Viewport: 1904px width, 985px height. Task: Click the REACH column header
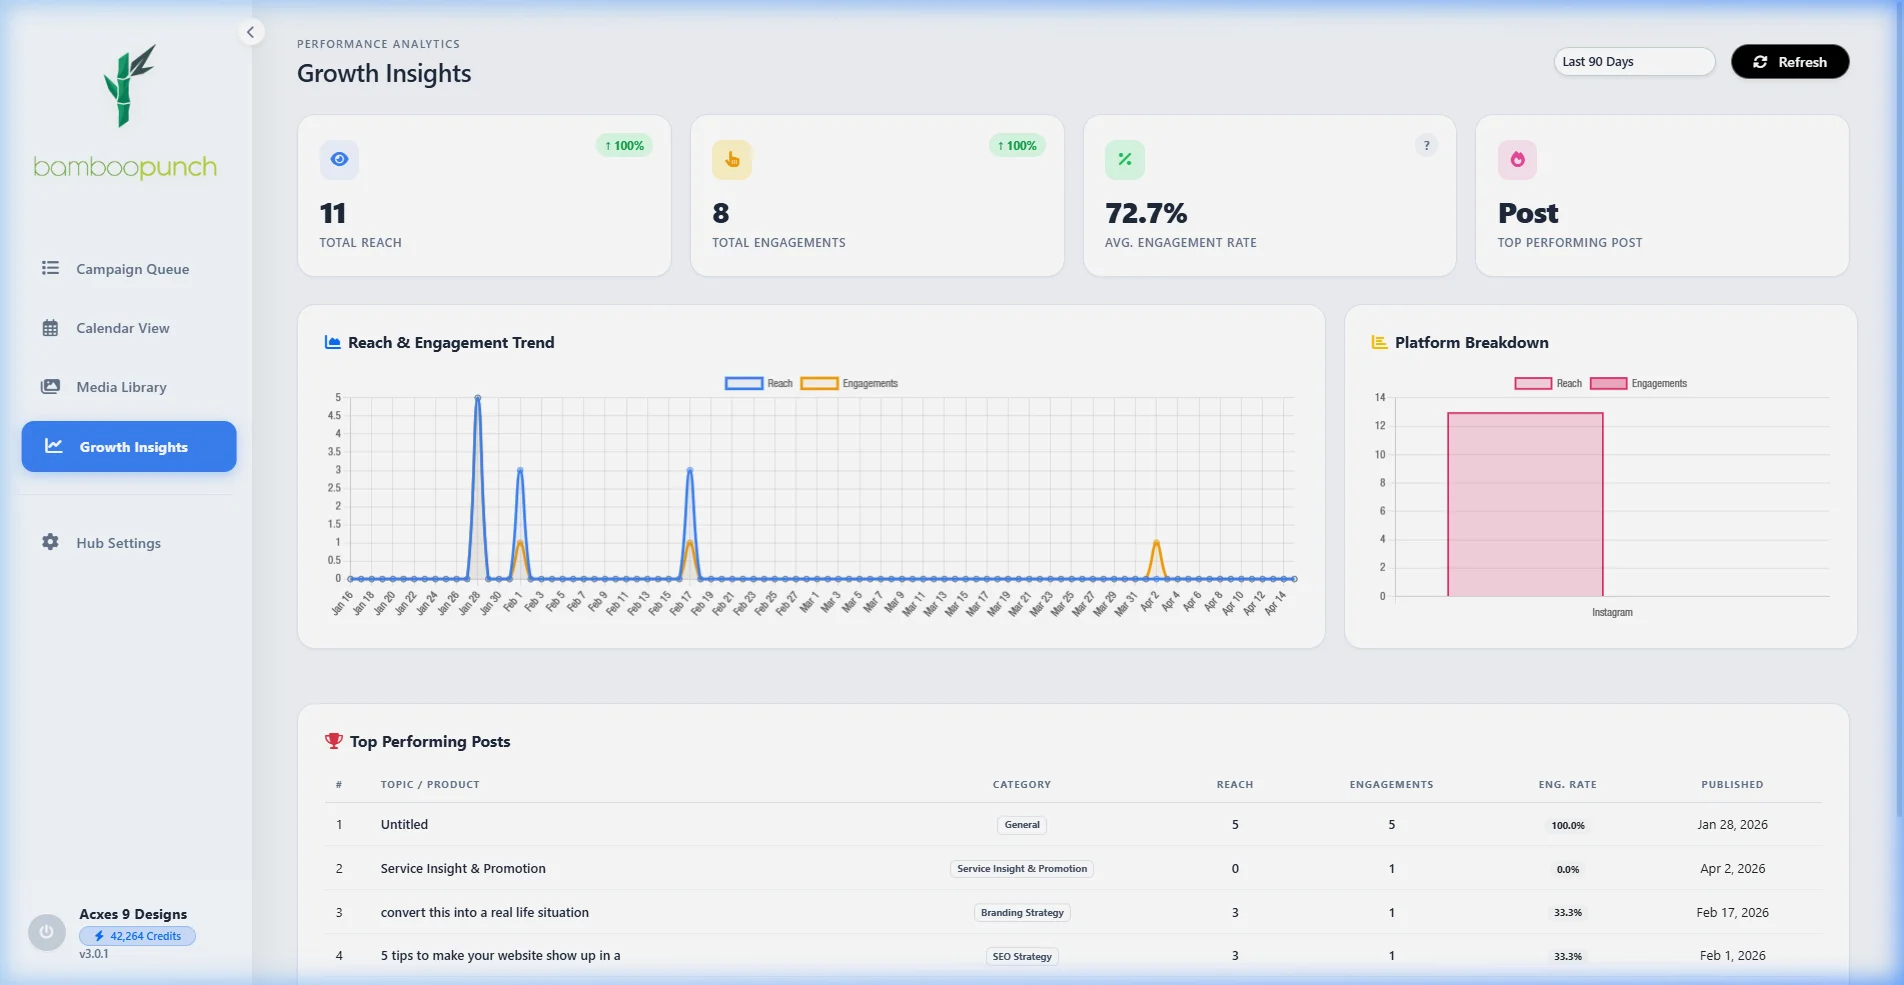1235,785
